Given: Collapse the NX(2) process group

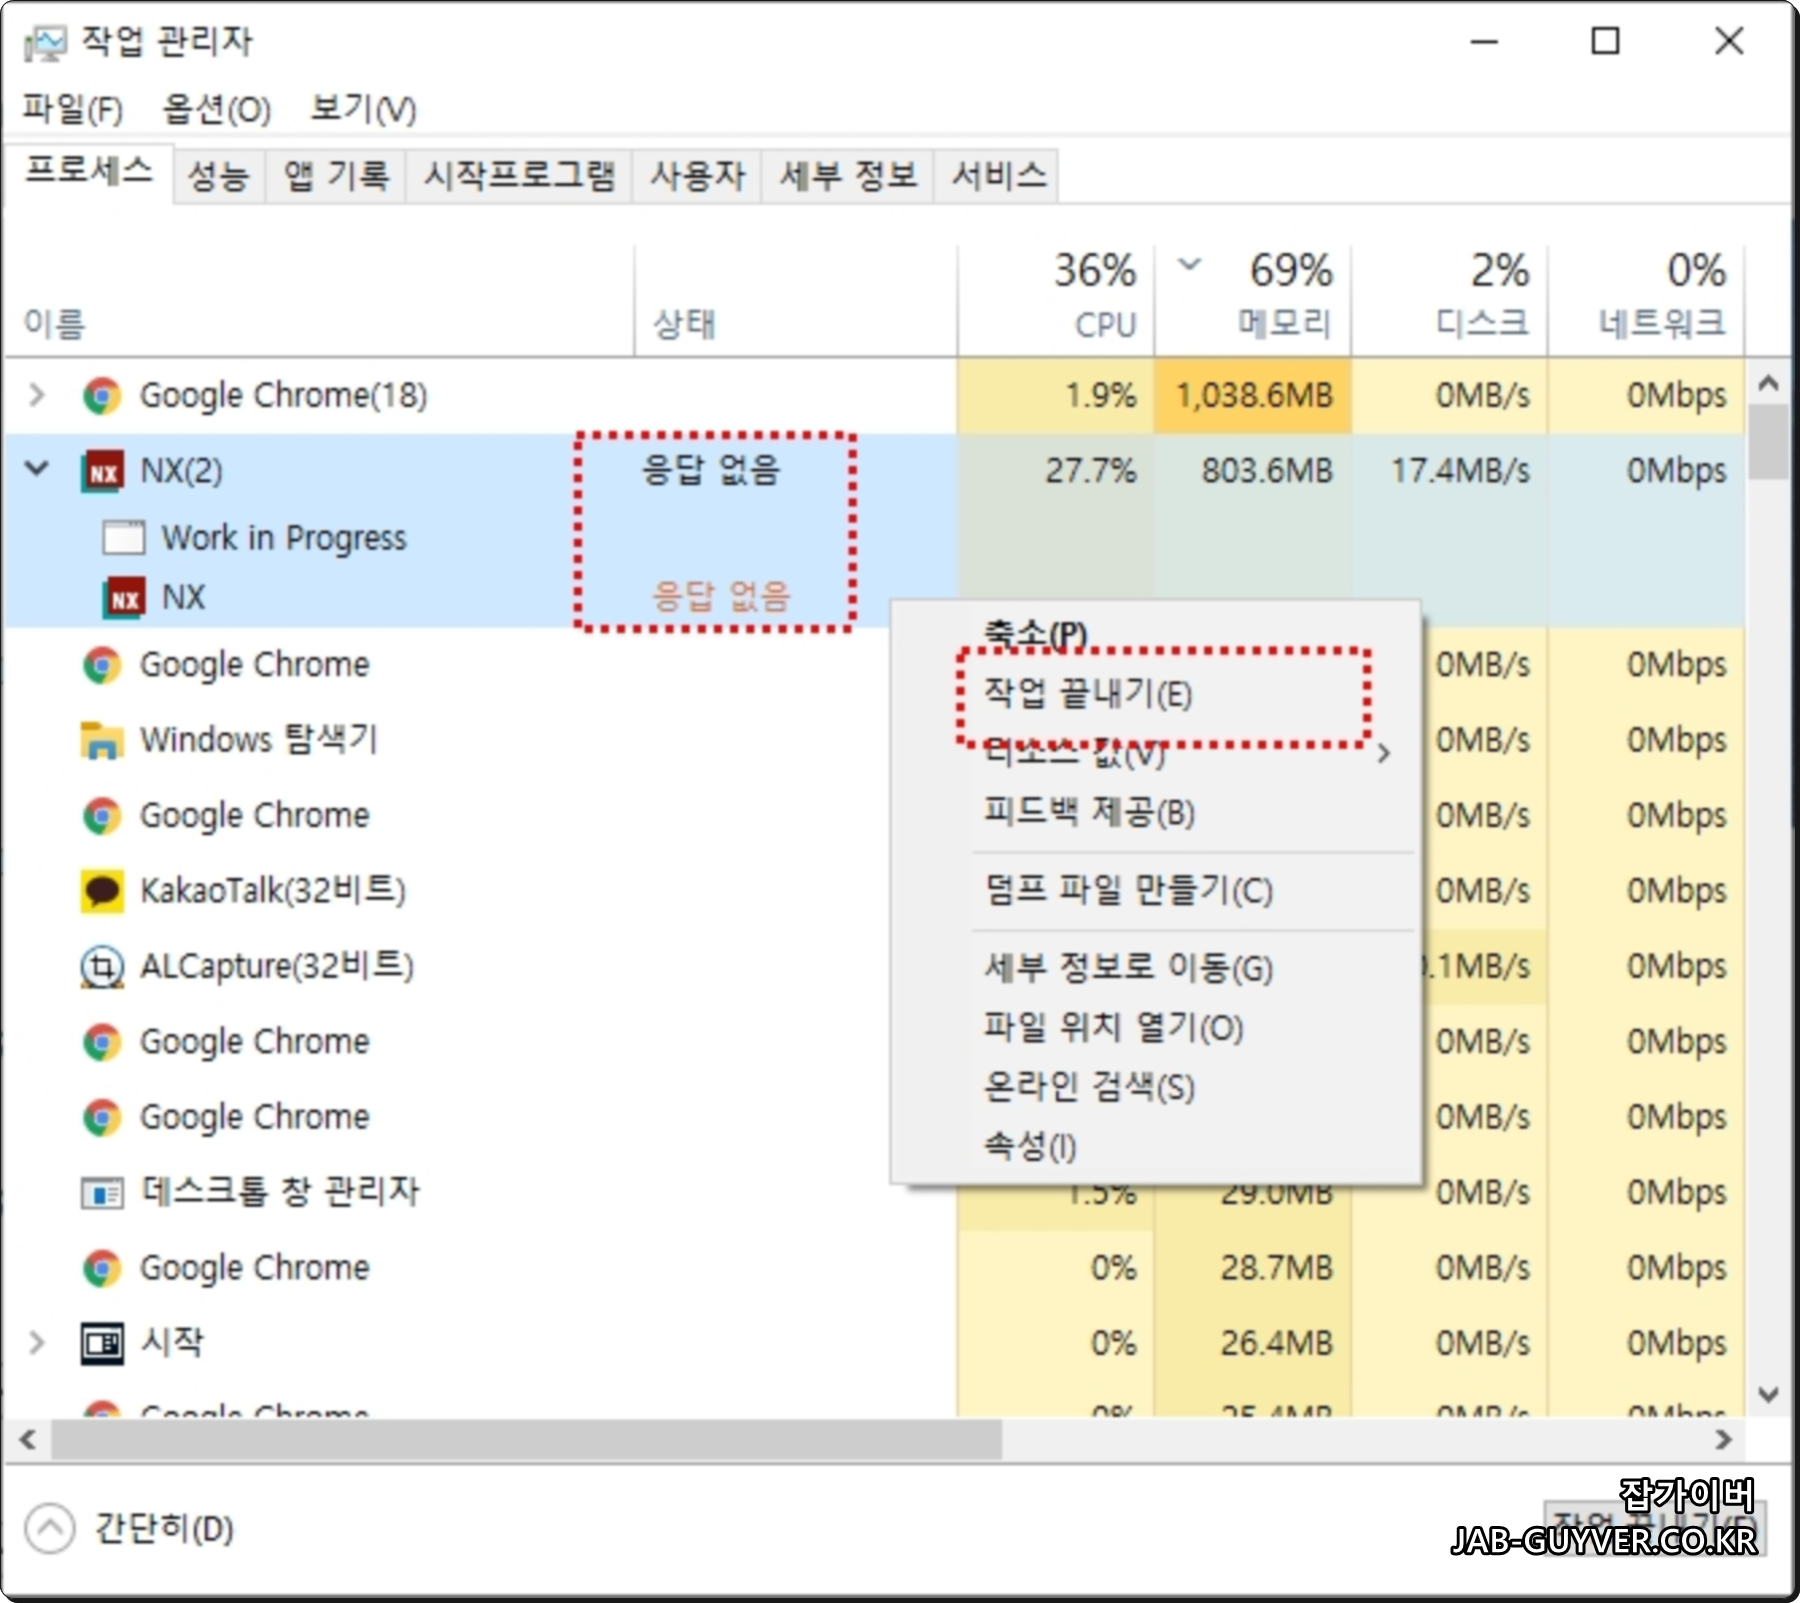Looking at the screenshot, I should click(x=37, y=468).
